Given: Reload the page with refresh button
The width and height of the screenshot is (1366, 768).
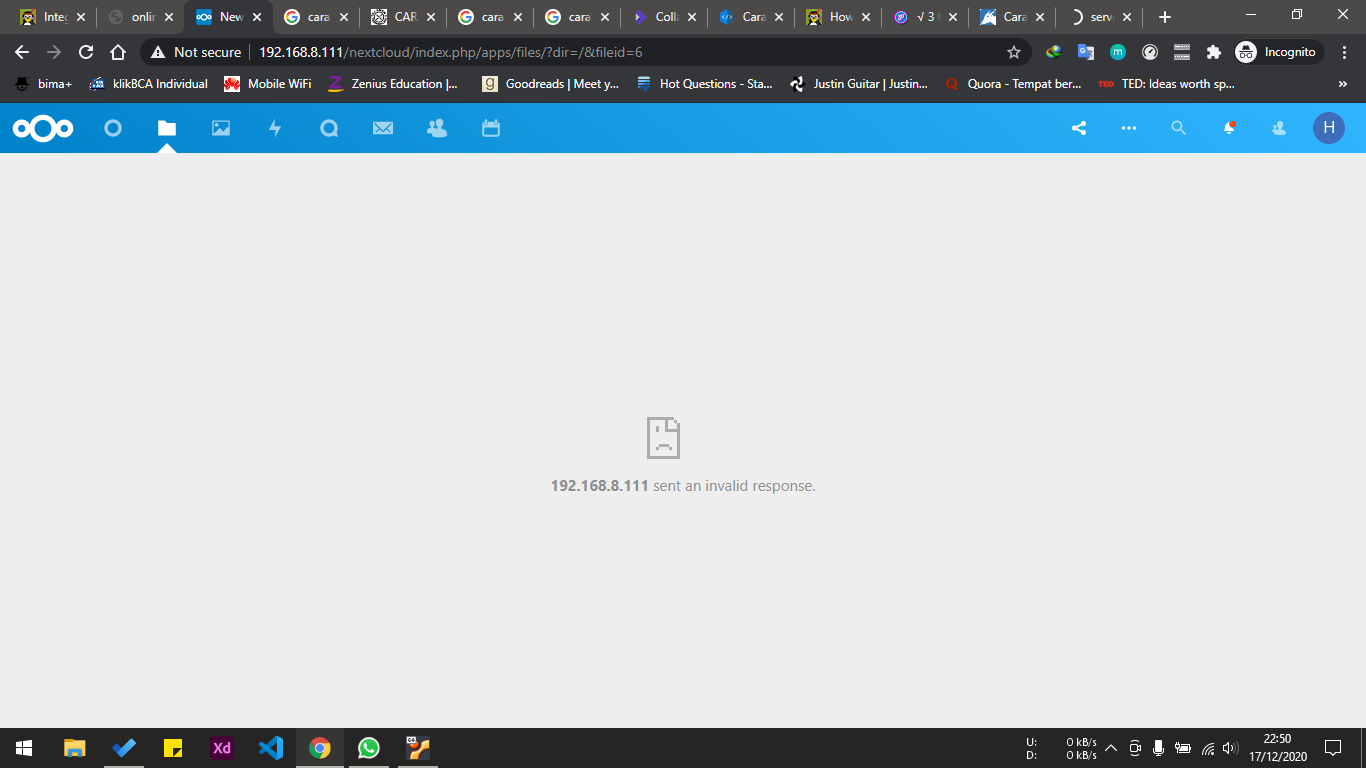Looking at the screenshot, I should [86, 52].
